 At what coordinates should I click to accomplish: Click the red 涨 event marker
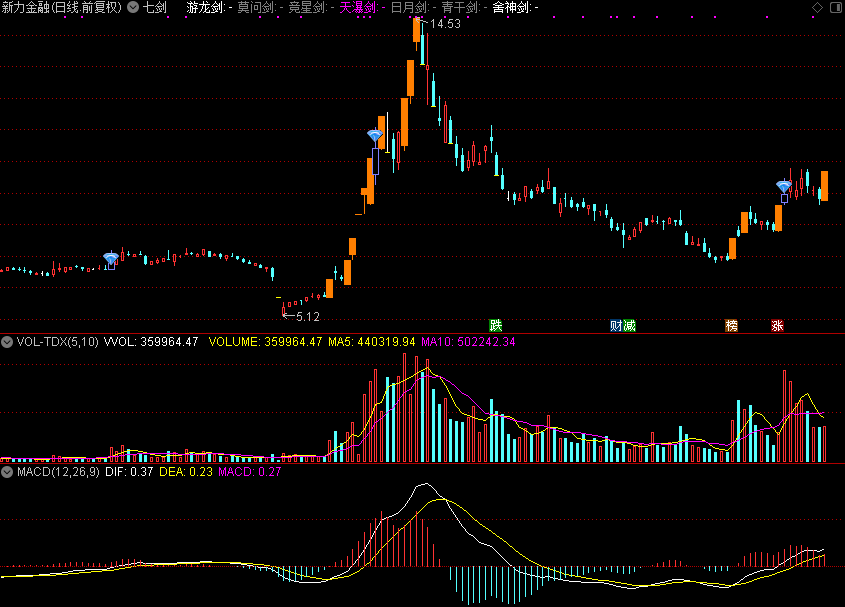tap(777, 326)
